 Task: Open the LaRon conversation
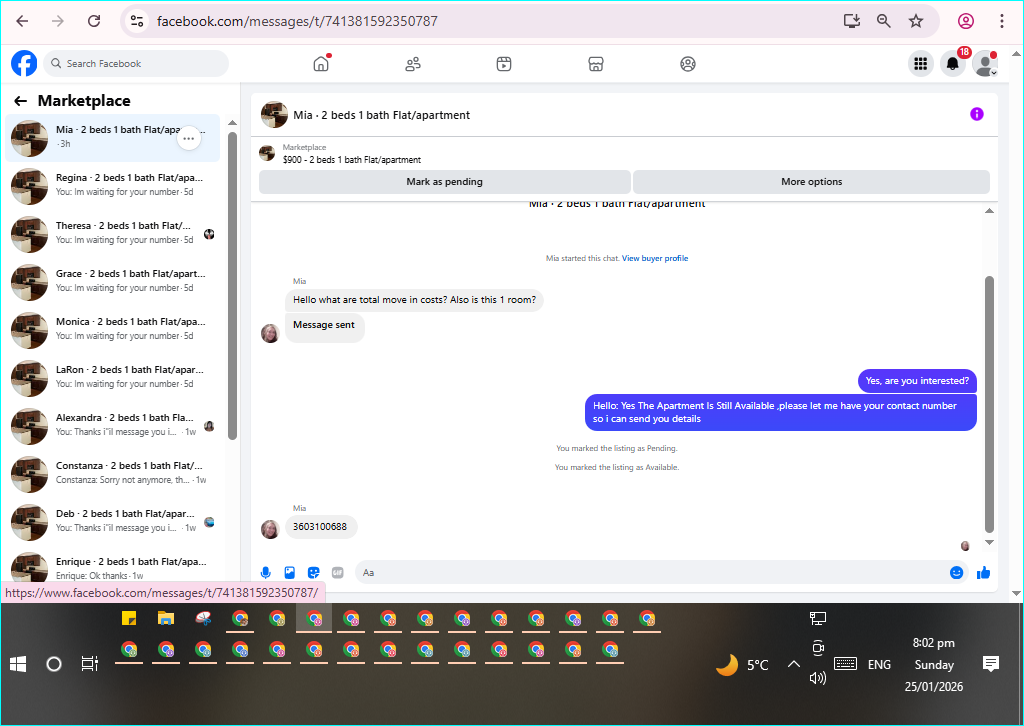pos(112,378)
